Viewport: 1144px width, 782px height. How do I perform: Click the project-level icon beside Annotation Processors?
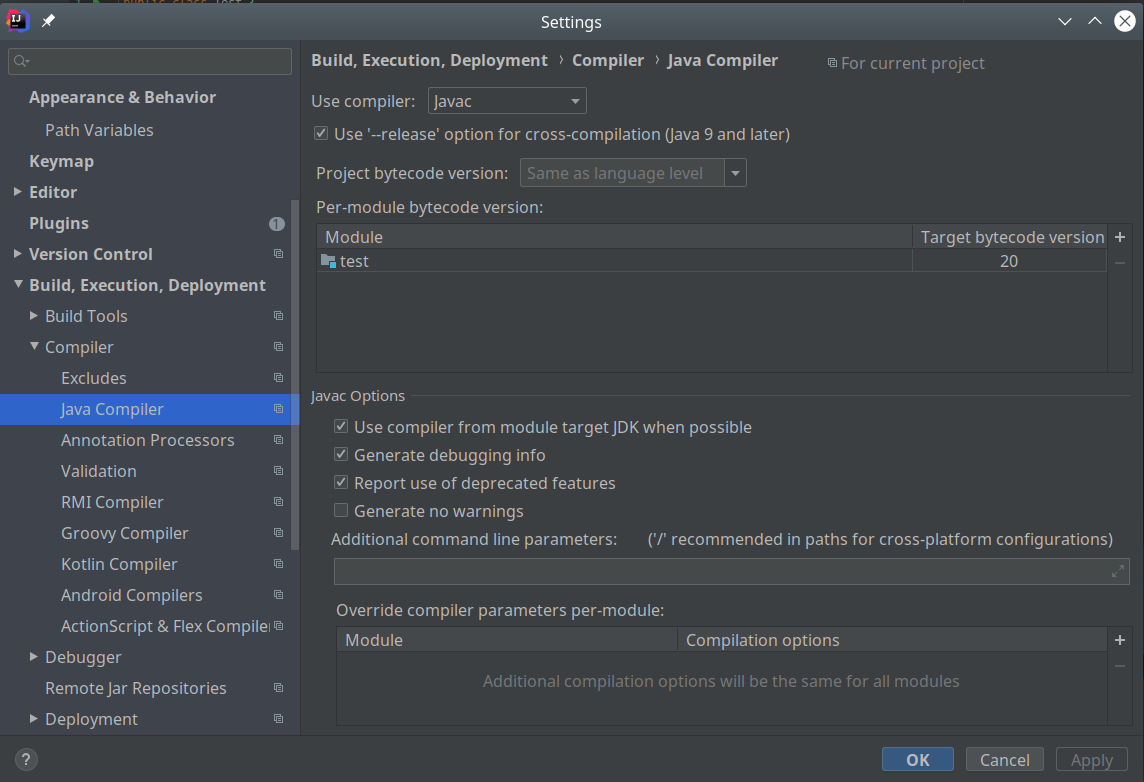[x=278, y=440]
